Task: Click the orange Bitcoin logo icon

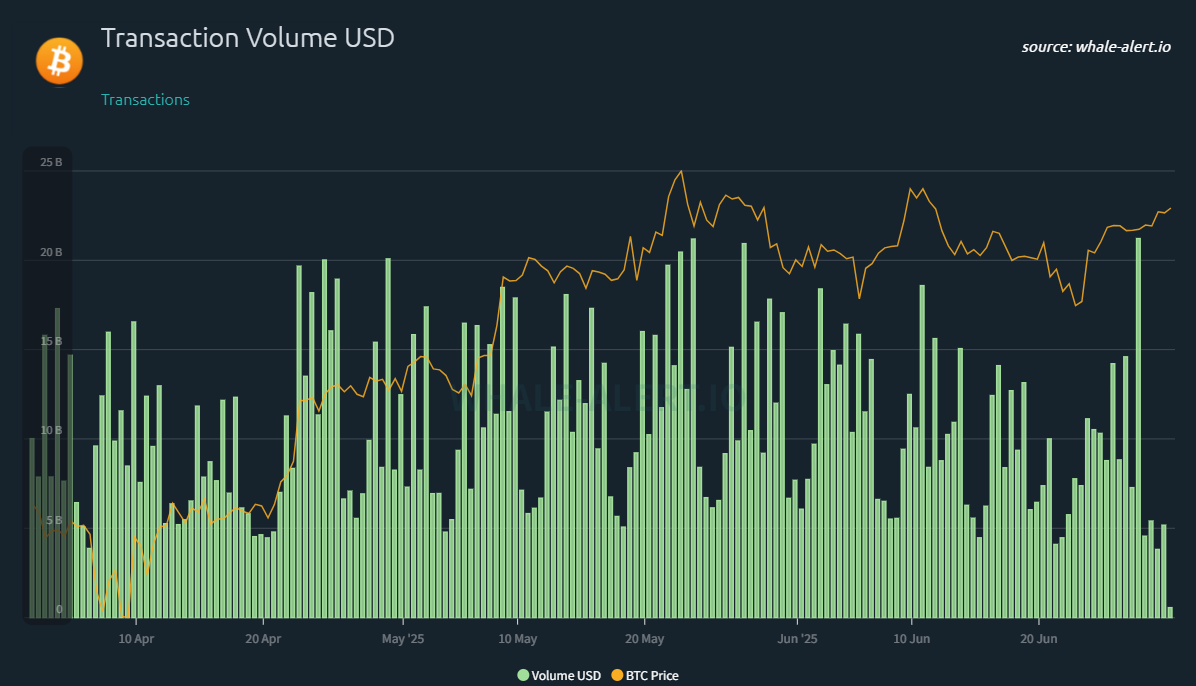Action: (x=59, y=59)
